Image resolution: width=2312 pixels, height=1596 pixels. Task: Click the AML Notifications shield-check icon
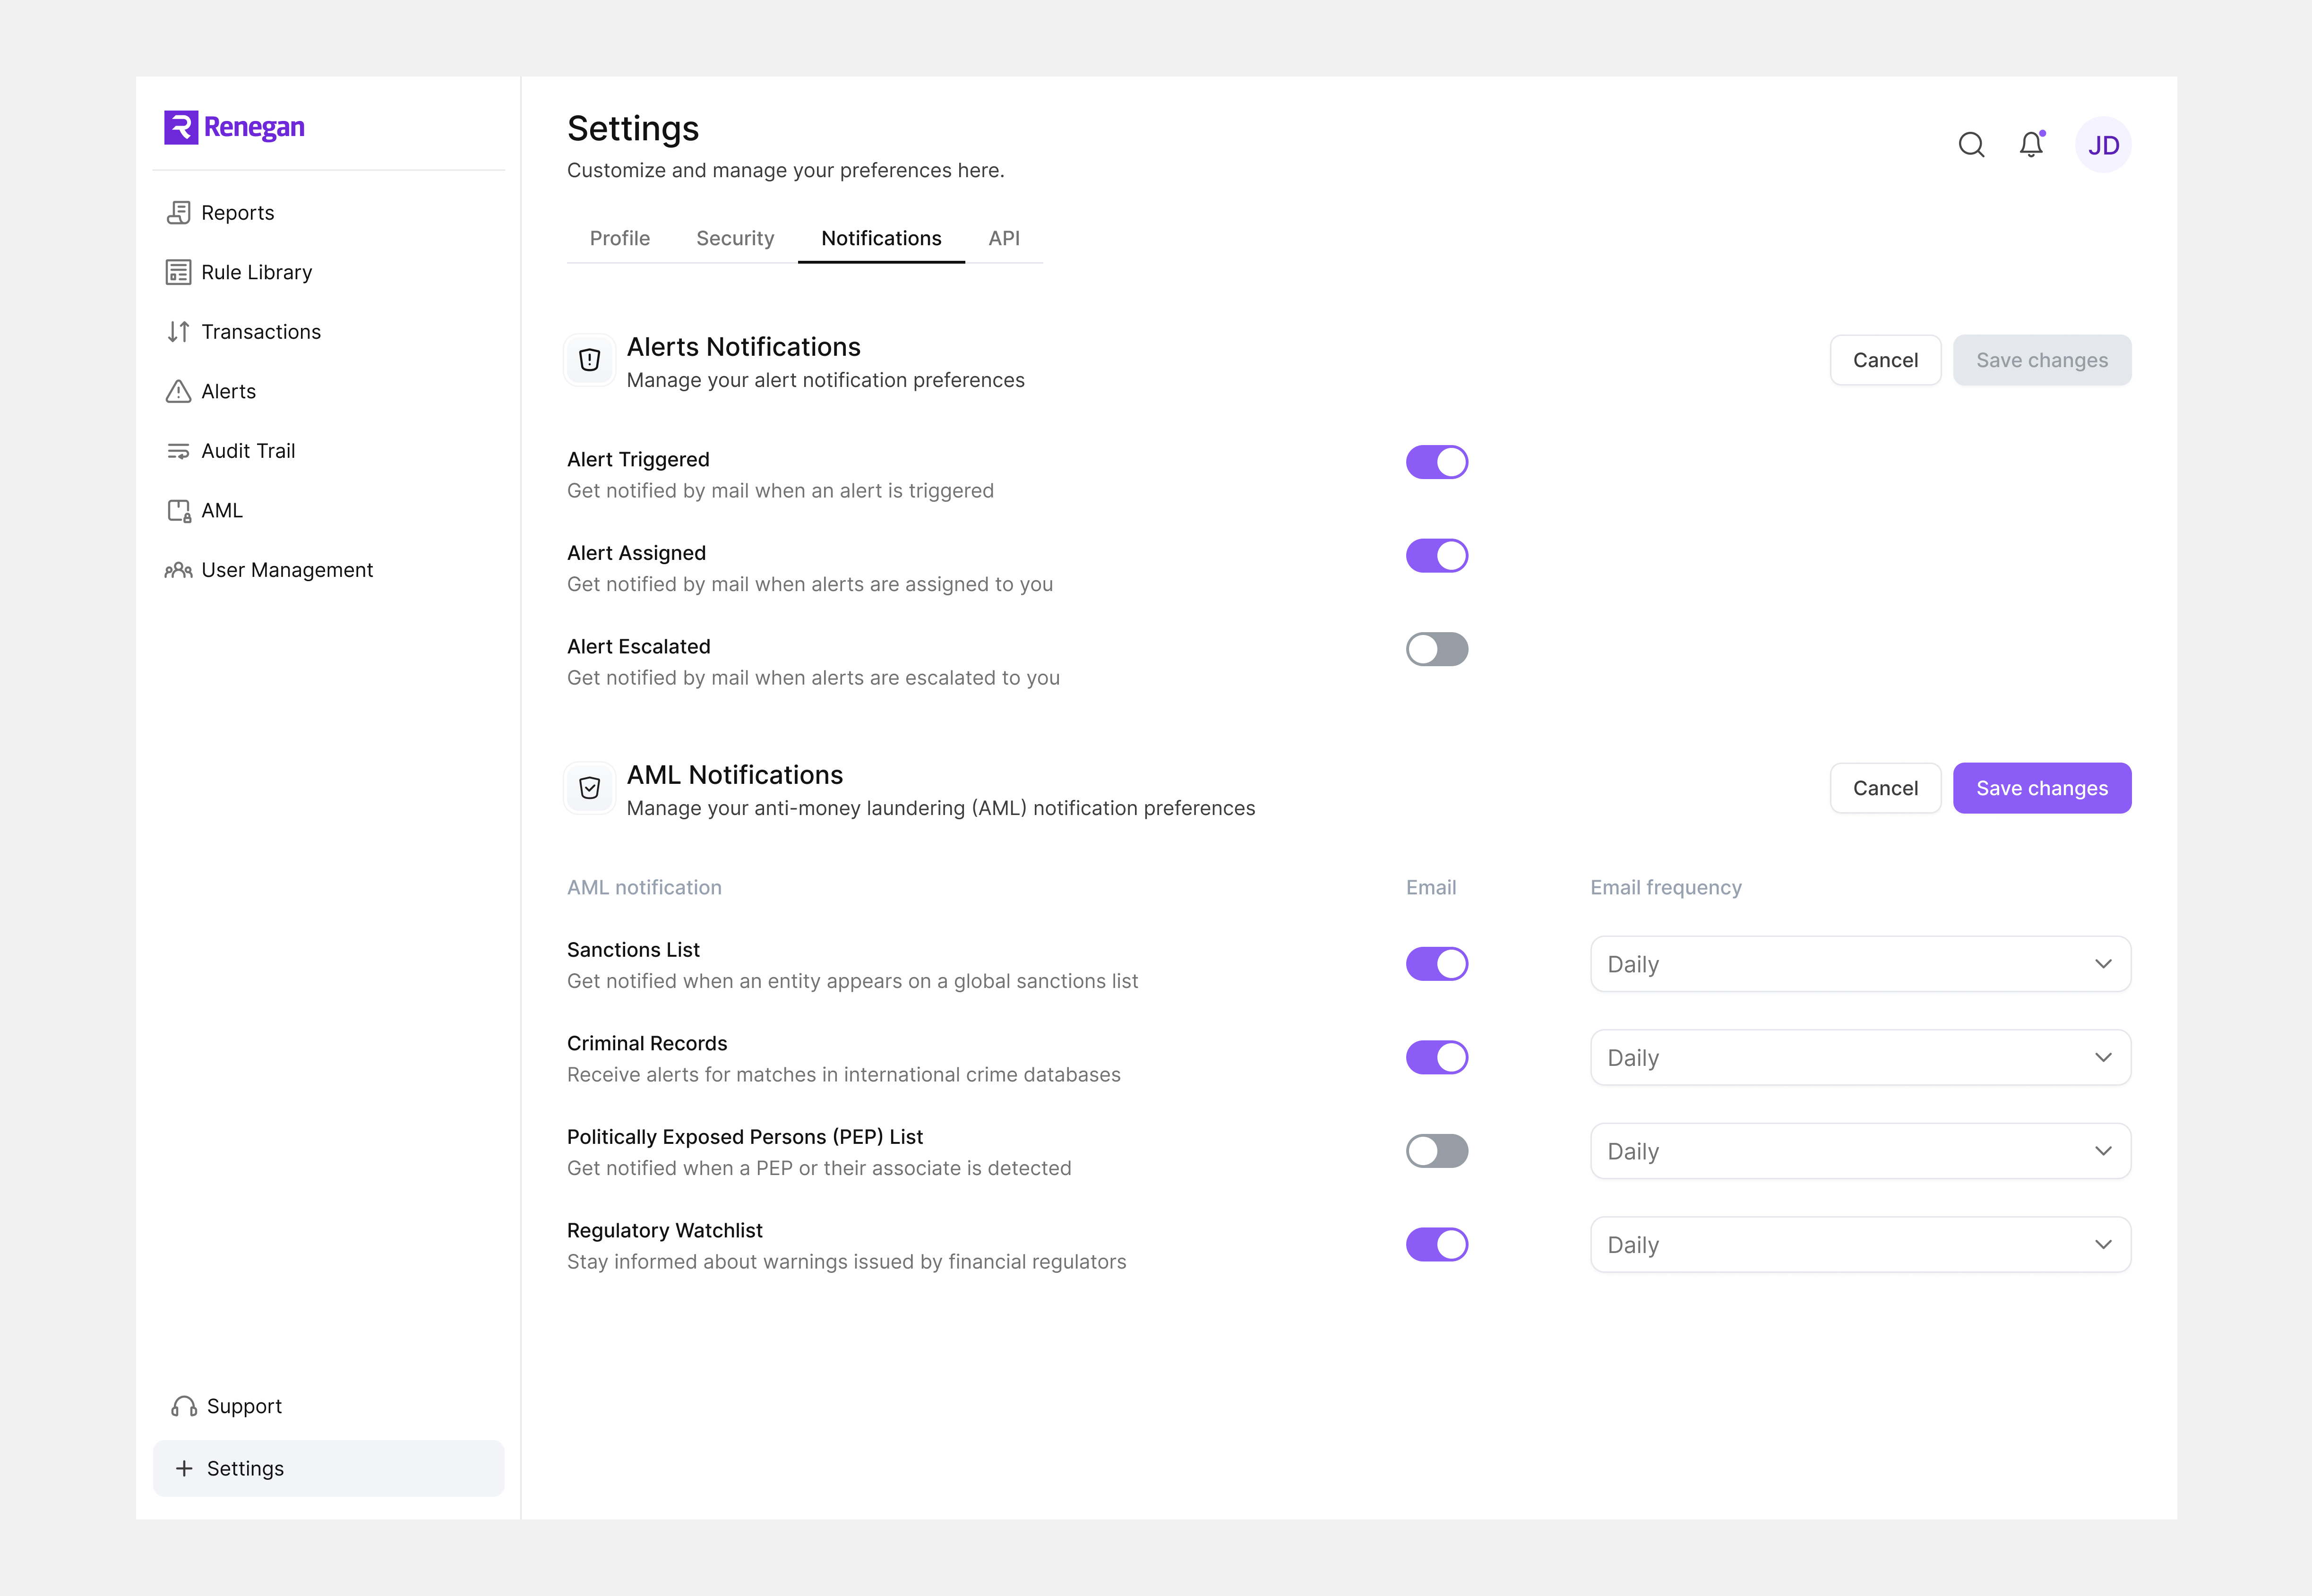click(590, 788)
